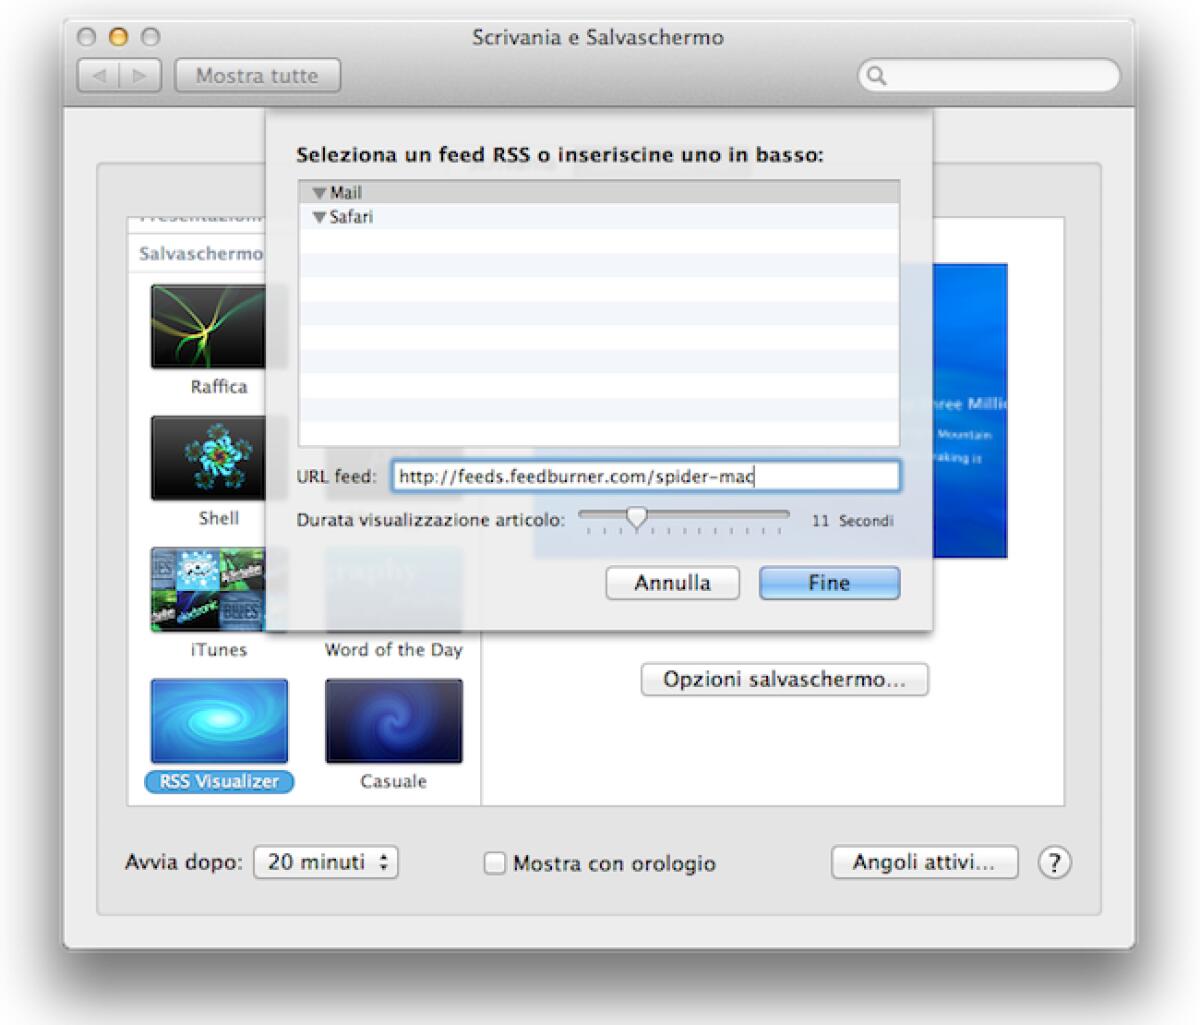Open the Avvia dopo duration dropdown
The height and width of the screenshot is (1025, 1200).
[326, 862]
